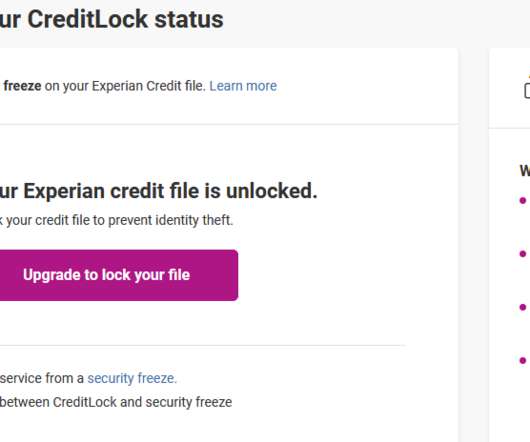Image resolution: width=530 pixels, height=442 pixels.
Task: Click the partially visible icon in right card
Action: coord(527,89)
